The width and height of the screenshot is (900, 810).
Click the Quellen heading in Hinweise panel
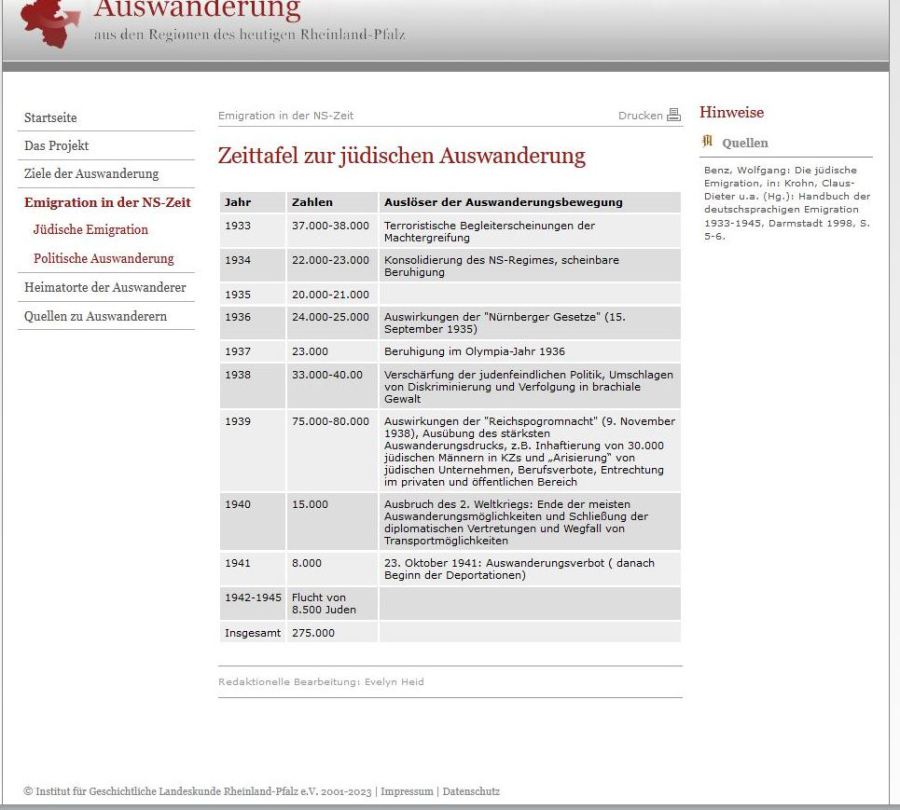(x=744, y=143)
